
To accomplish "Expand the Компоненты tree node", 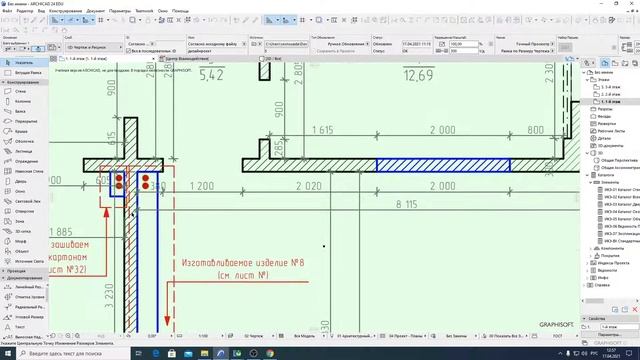I will (591, 248).
